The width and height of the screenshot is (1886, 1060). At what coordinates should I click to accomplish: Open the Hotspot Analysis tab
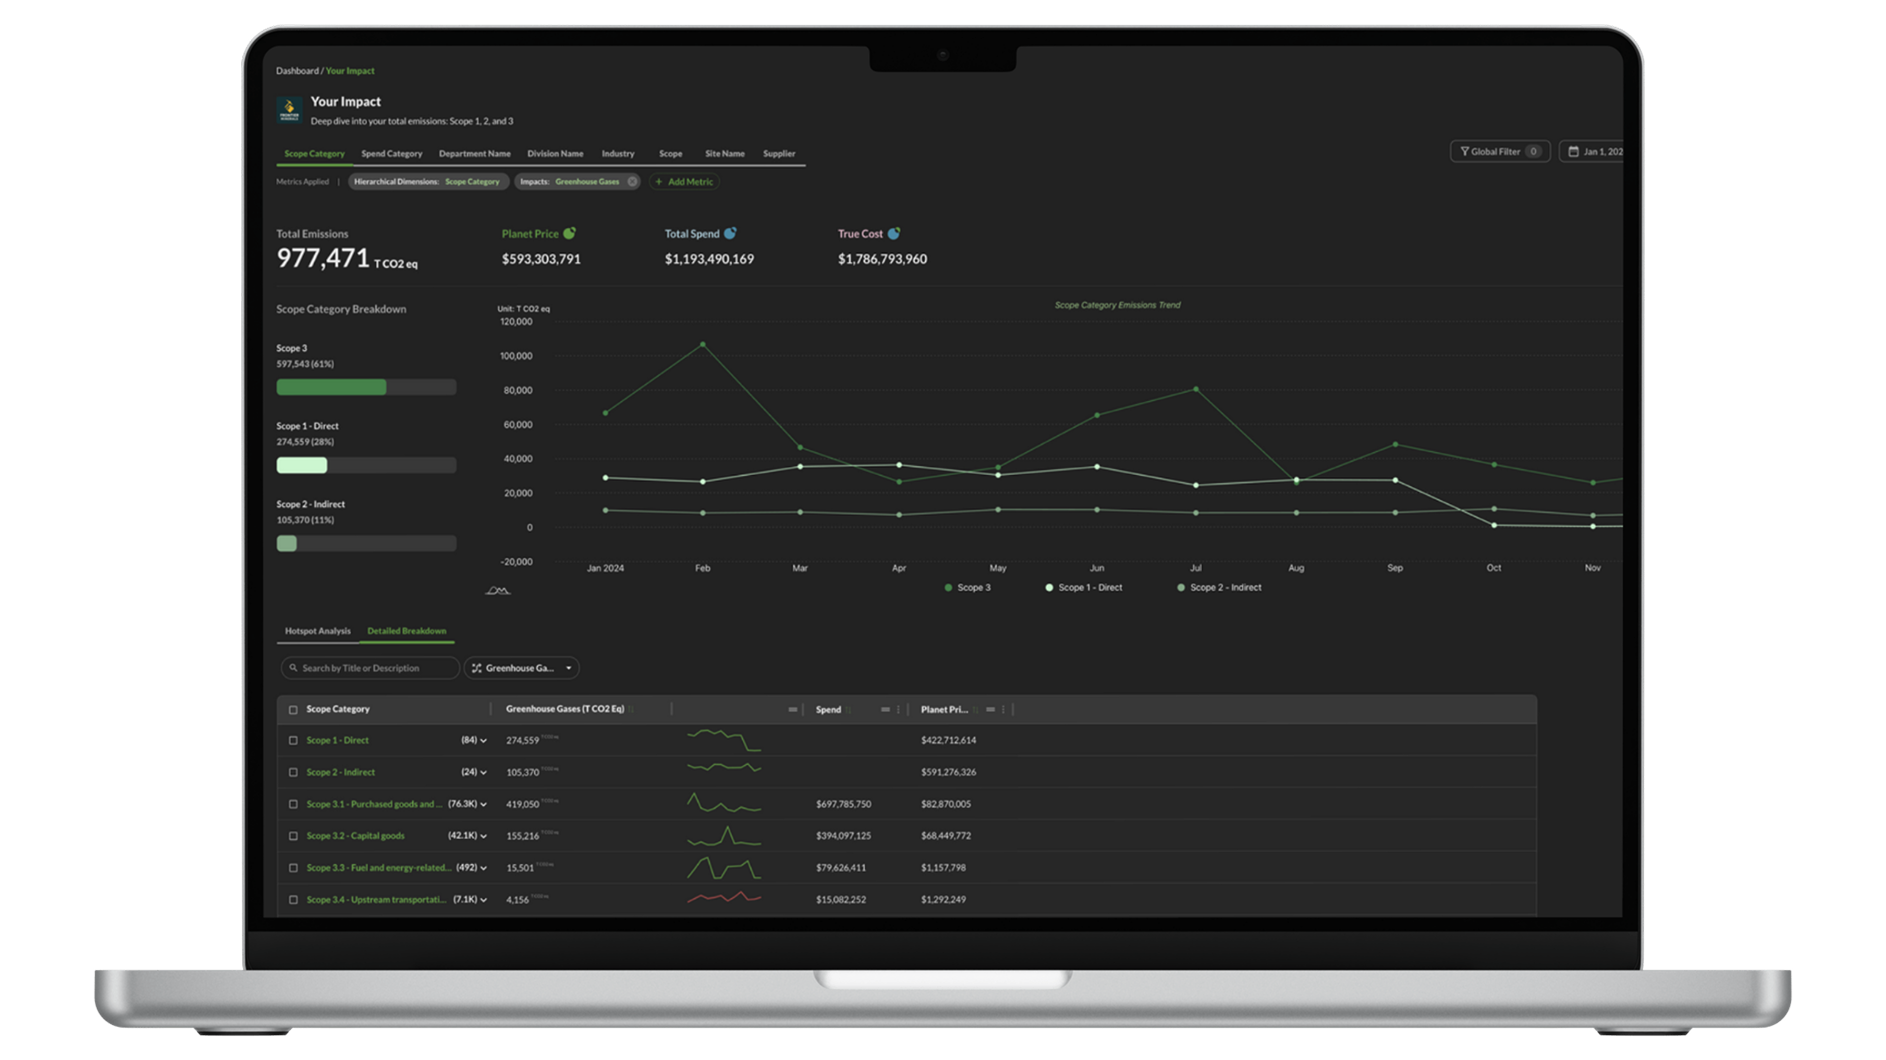tap(317, 631)
